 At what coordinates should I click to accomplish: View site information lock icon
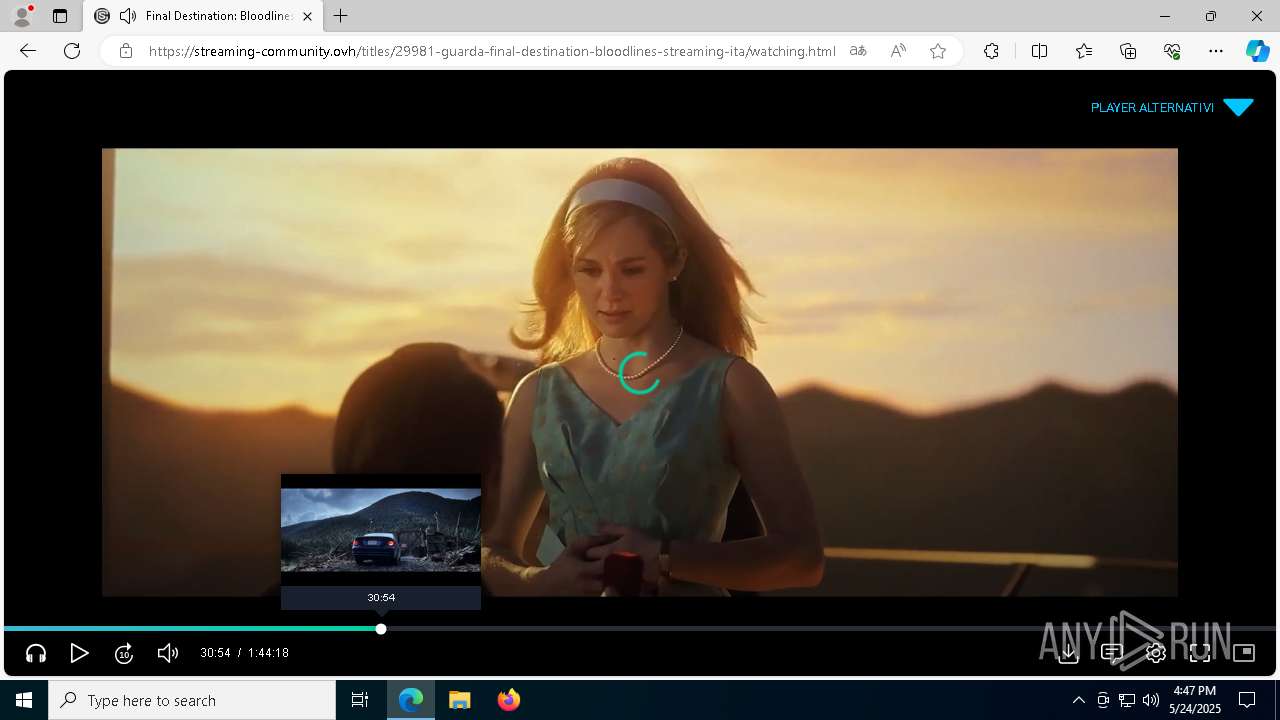point(126,51)
